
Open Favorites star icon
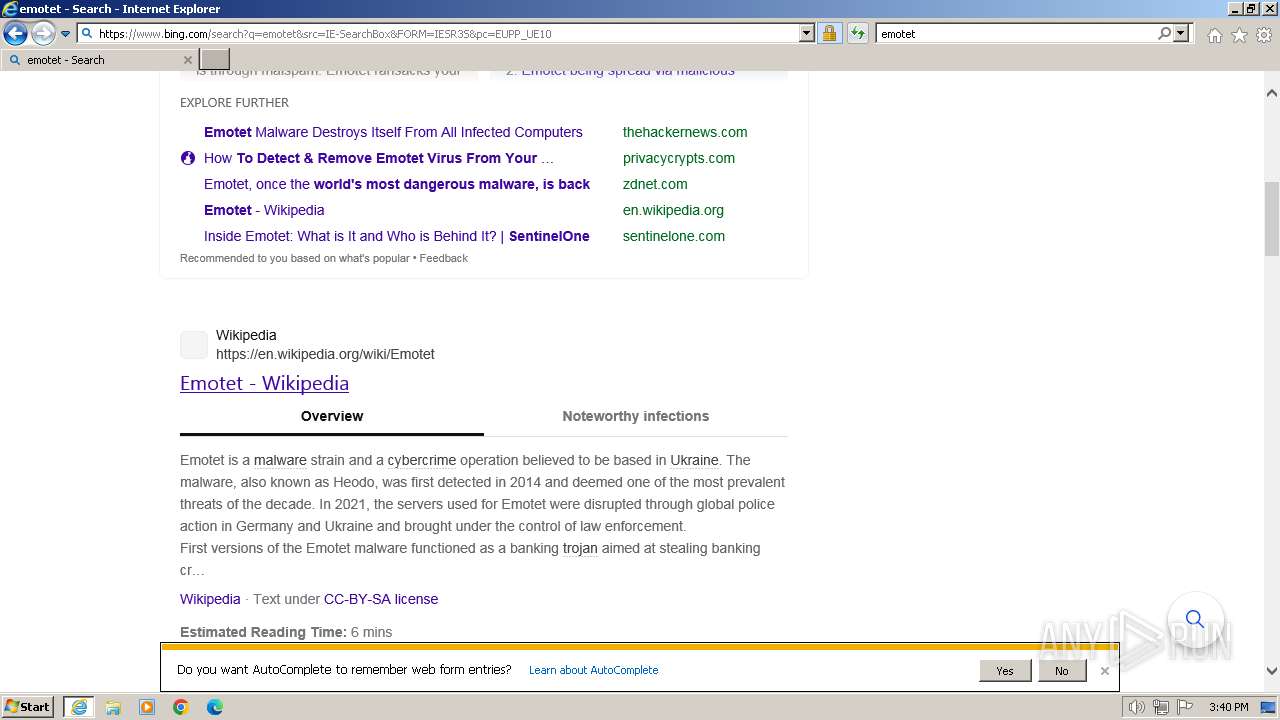click(1239, 35)
